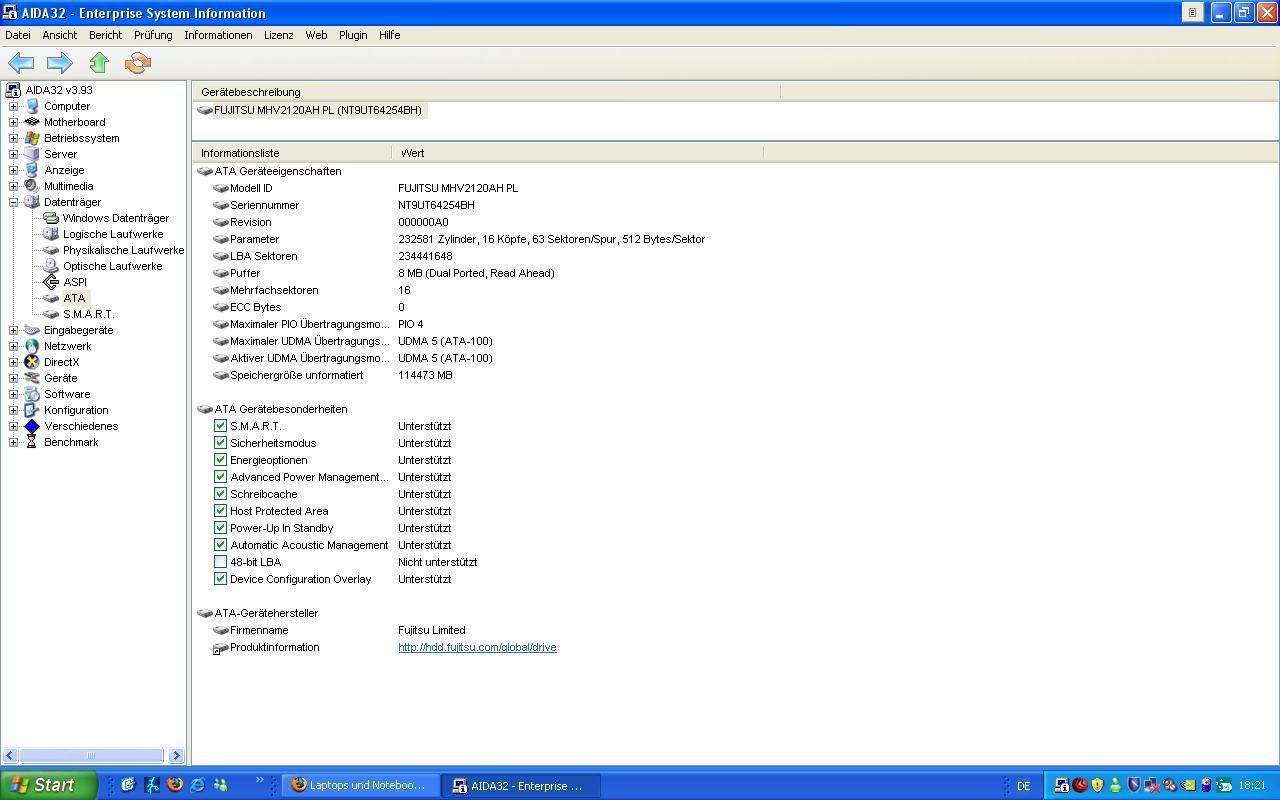
Task: Click the Refresh toolbar icon
Action: pyautogui.click(x=138, y=63)
